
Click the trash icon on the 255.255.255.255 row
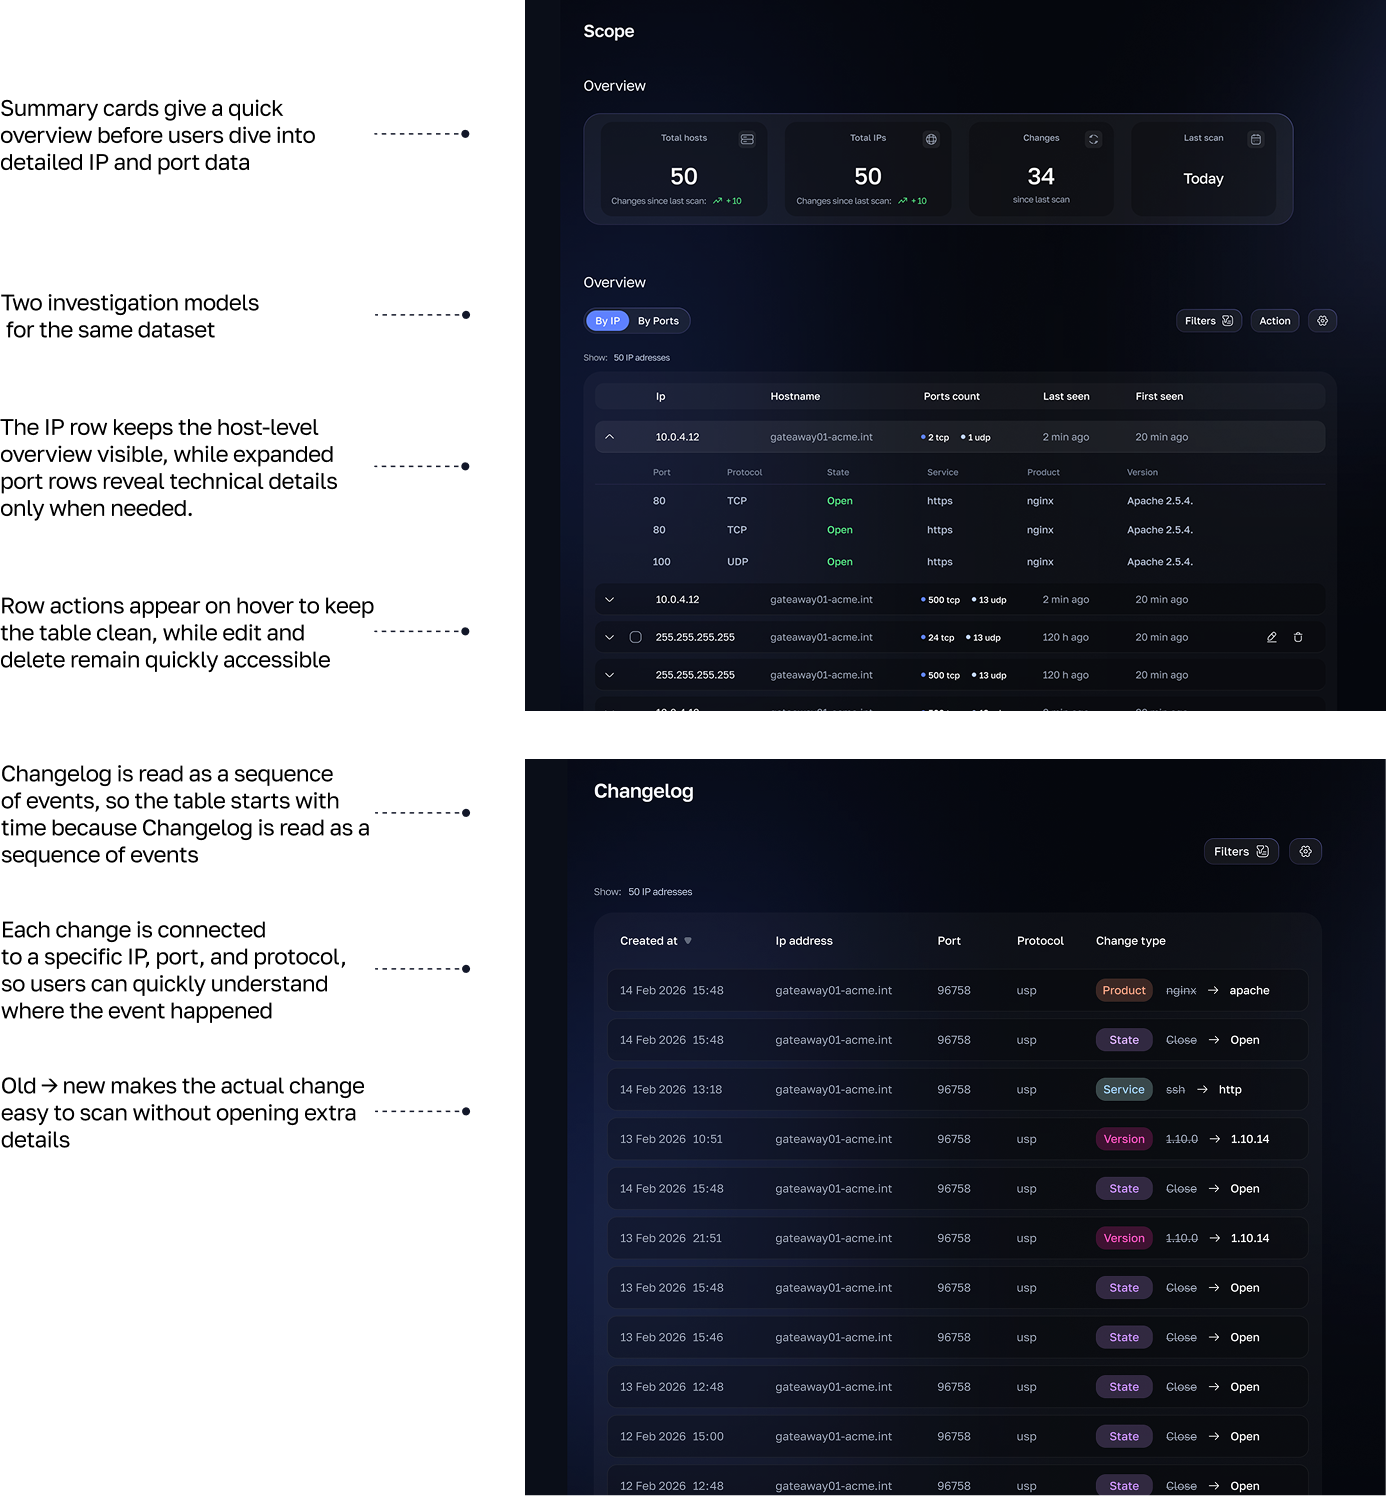point(1298,637)
